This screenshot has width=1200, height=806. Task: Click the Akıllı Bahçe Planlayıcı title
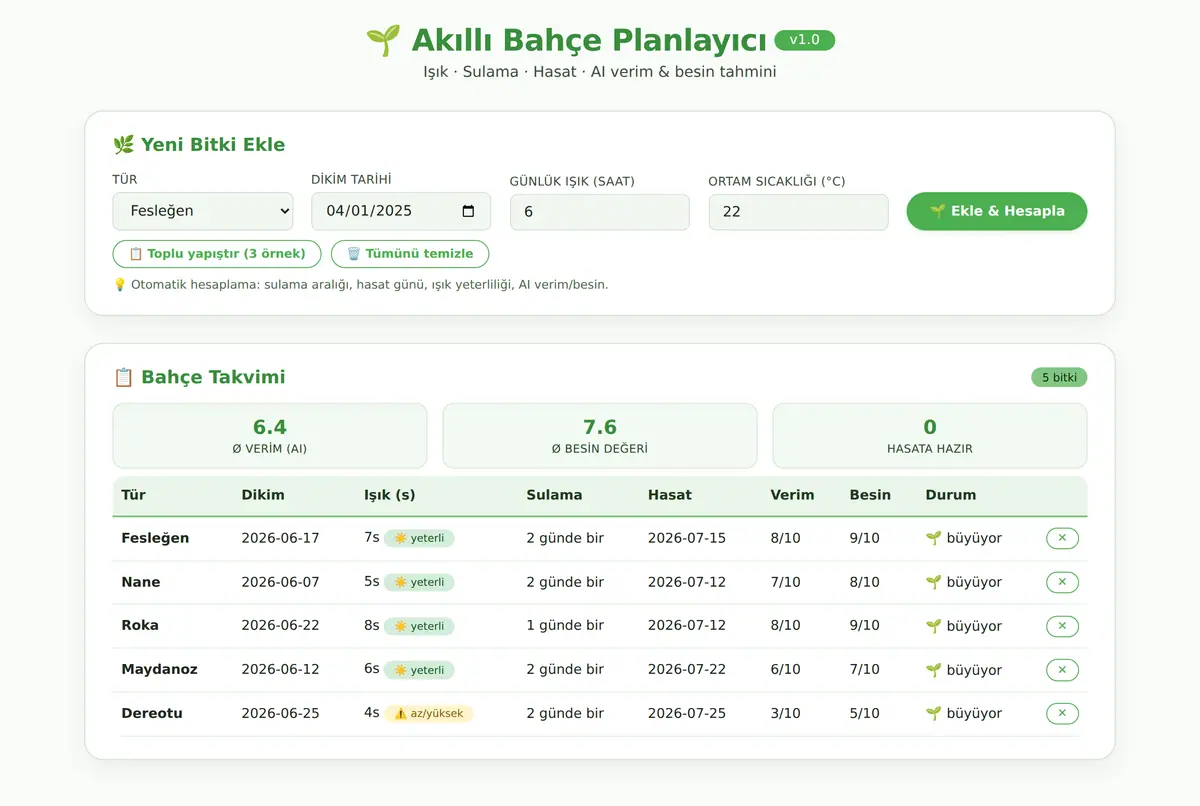589,41
